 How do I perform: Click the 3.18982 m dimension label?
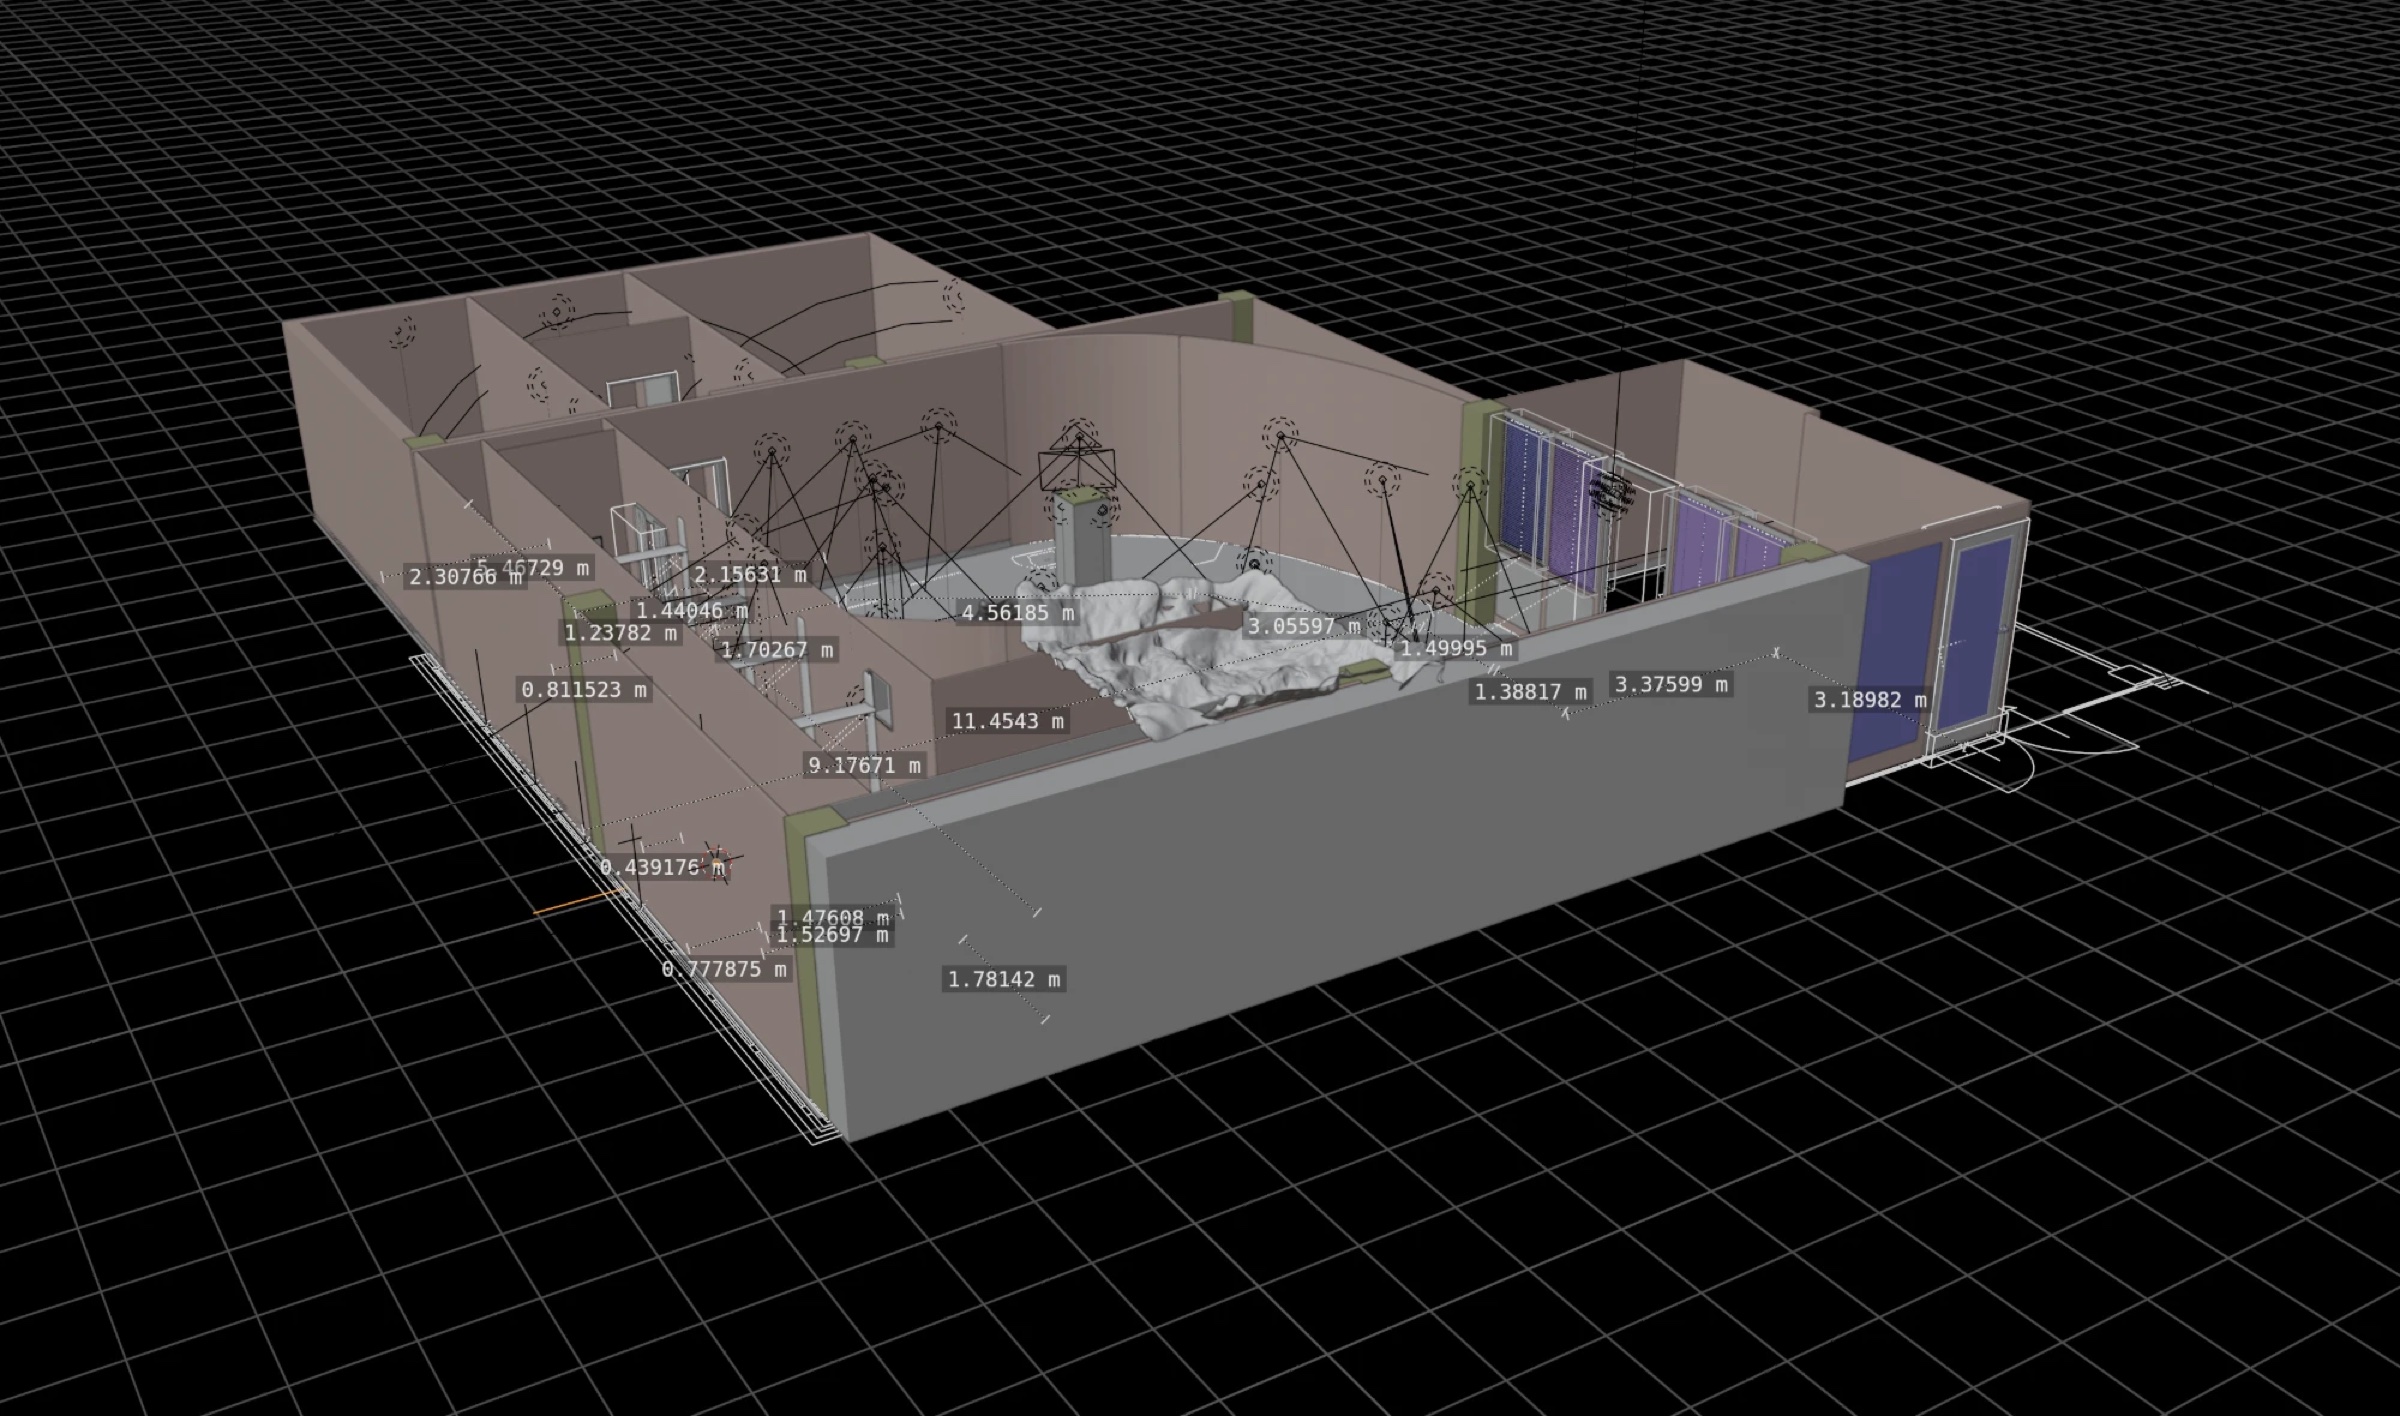pyautogui.click(x=1871, y=700)
